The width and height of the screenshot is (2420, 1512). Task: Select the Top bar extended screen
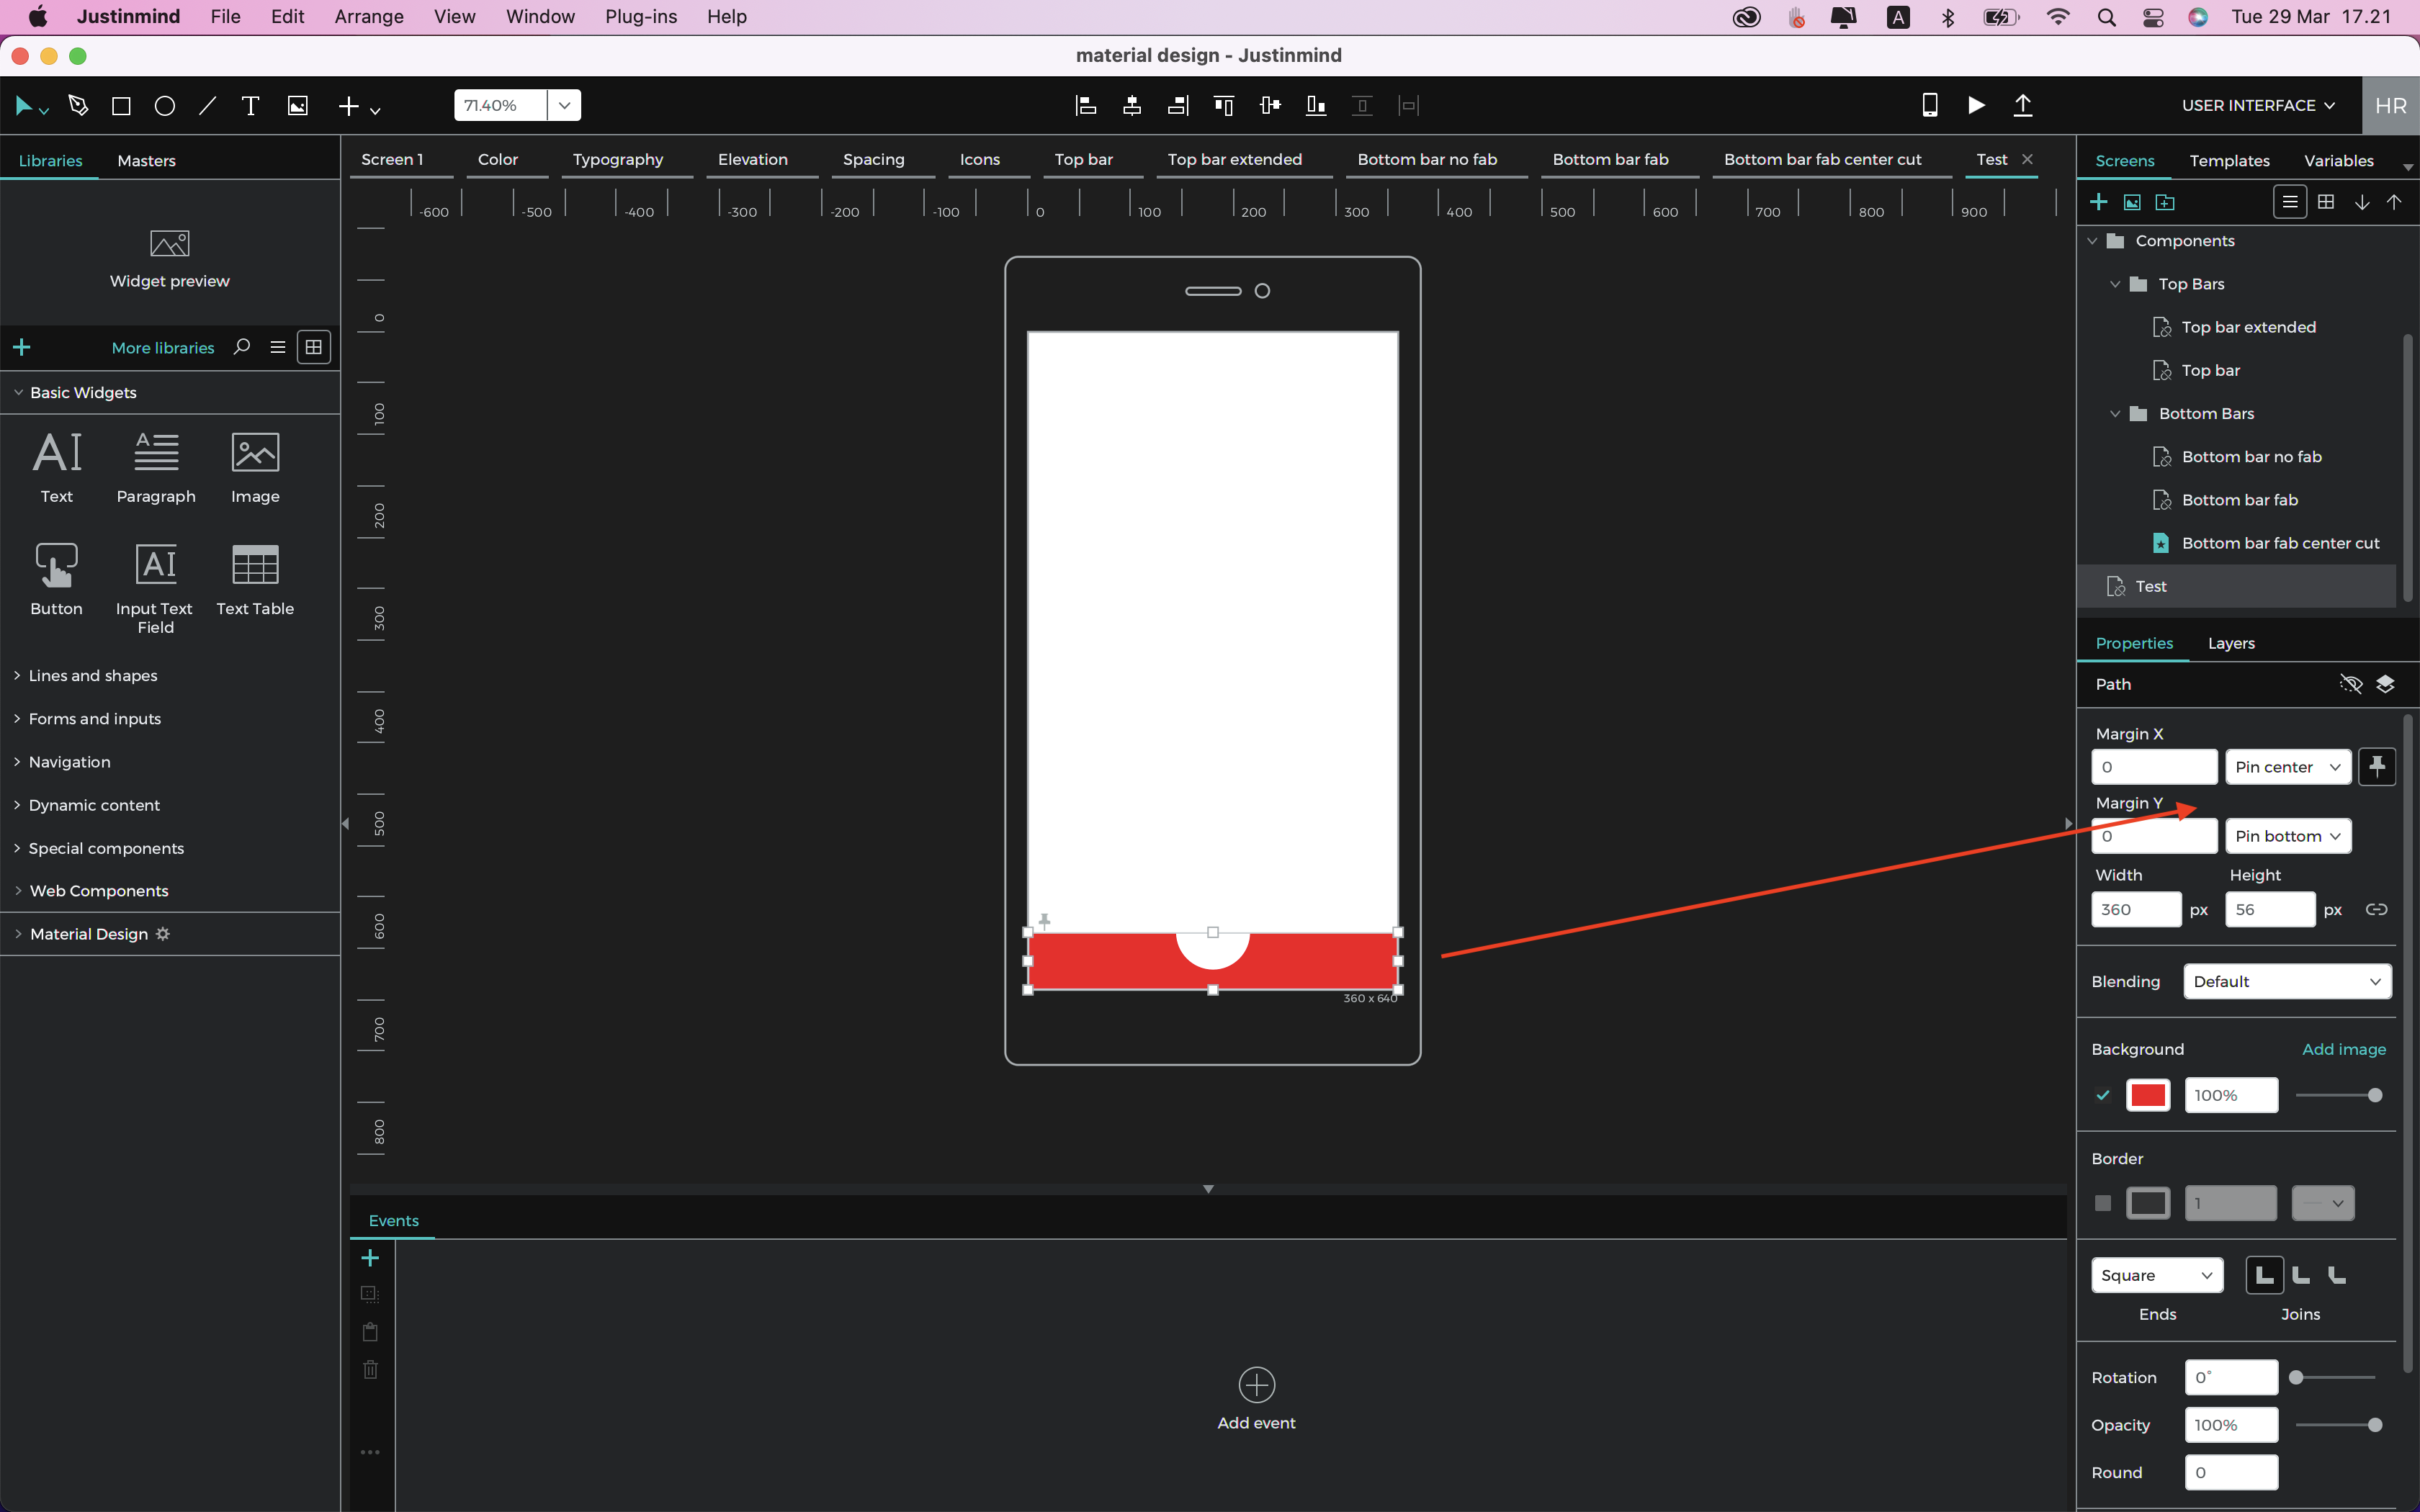tap(2248, 327)
